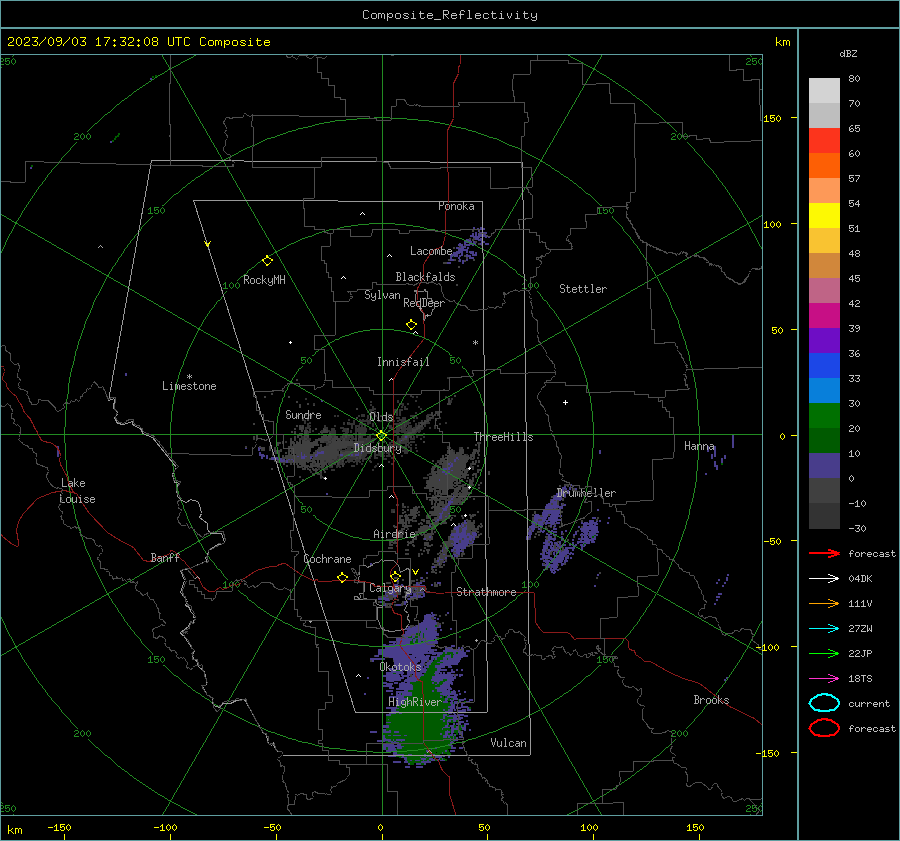Click the Okotoks city label

400,667
